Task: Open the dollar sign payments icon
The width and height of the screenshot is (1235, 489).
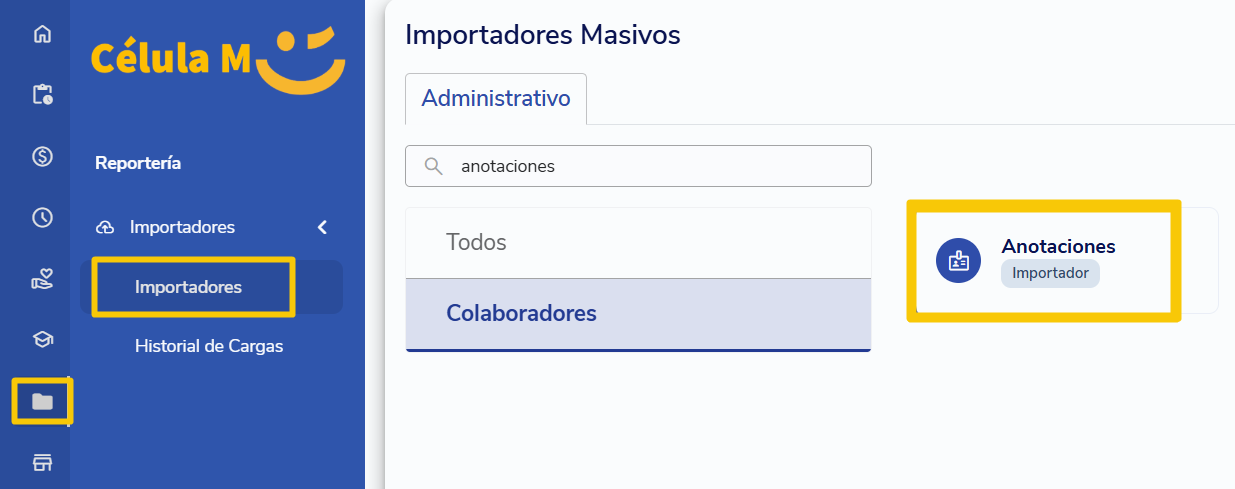Action: (x=42, y=156)
